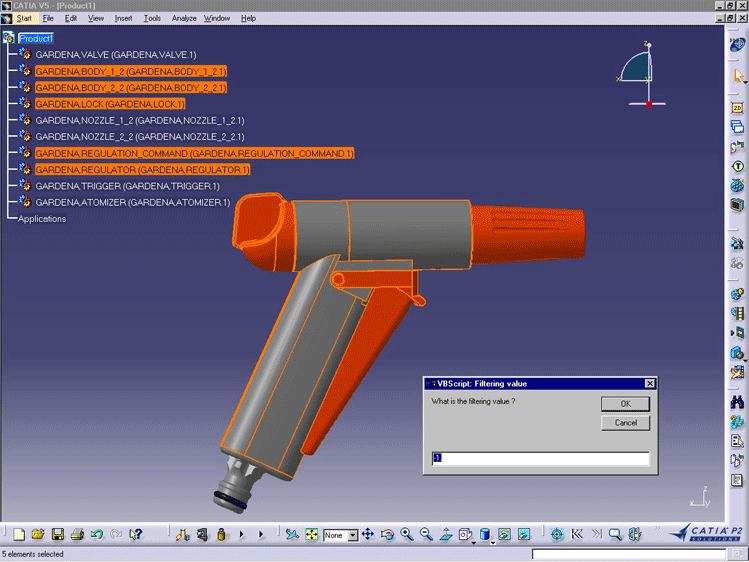Click OK in the filtering value dialog

tap(625, 404)
